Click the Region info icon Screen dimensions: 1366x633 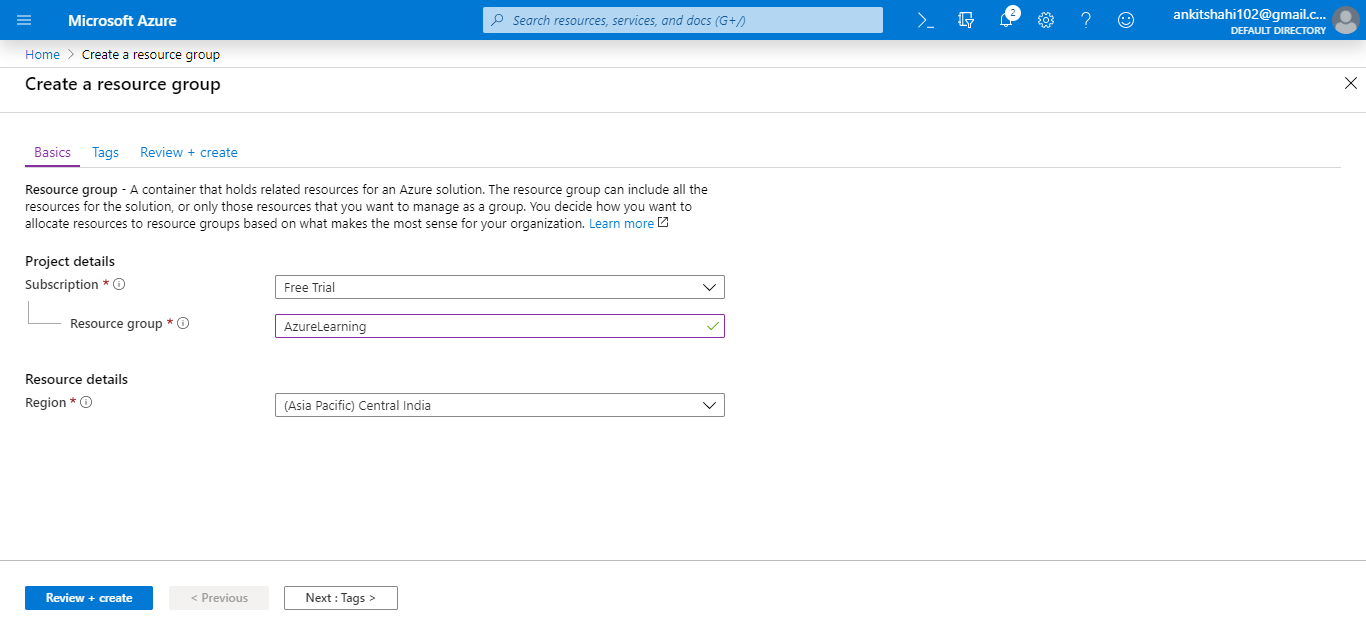tap(86, 402)
